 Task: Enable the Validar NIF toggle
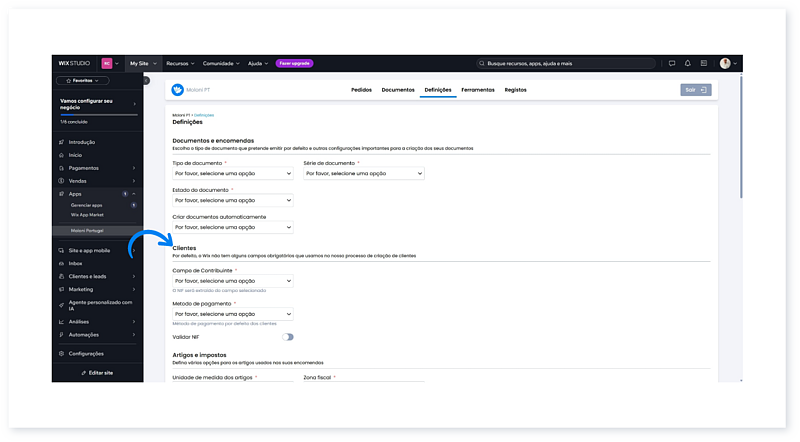pos(288,337)
